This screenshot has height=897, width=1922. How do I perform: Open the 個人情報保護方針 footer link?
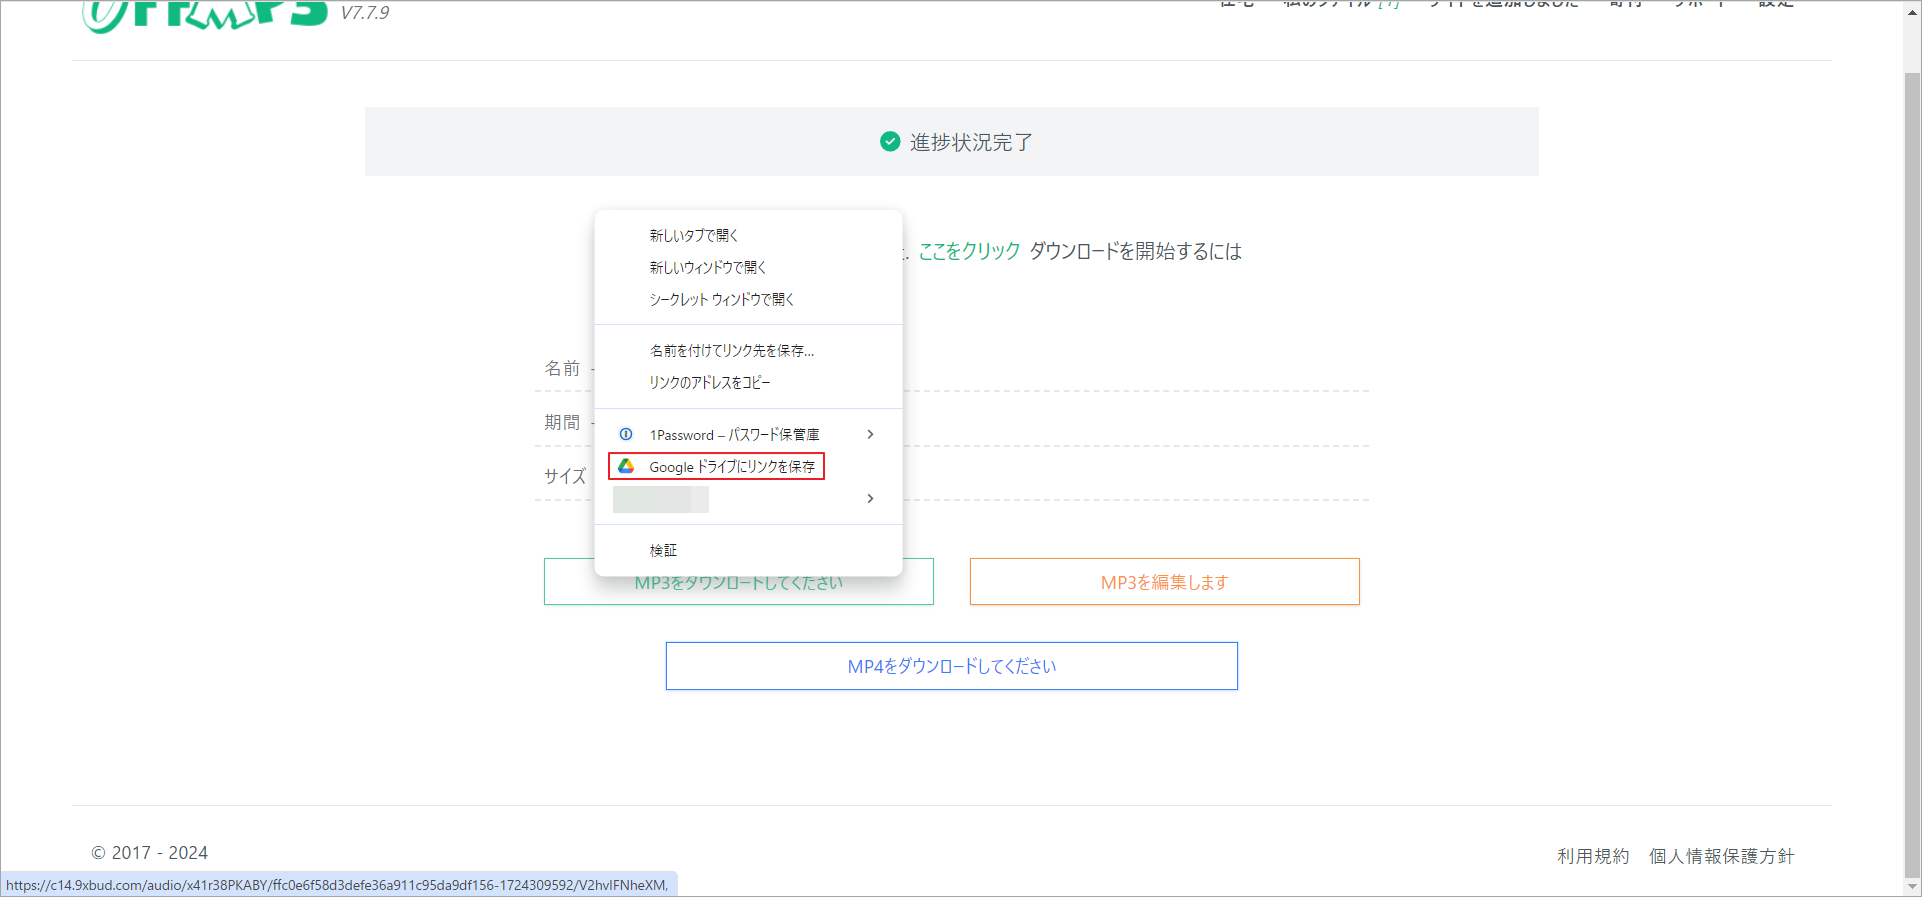(1721, 856)
